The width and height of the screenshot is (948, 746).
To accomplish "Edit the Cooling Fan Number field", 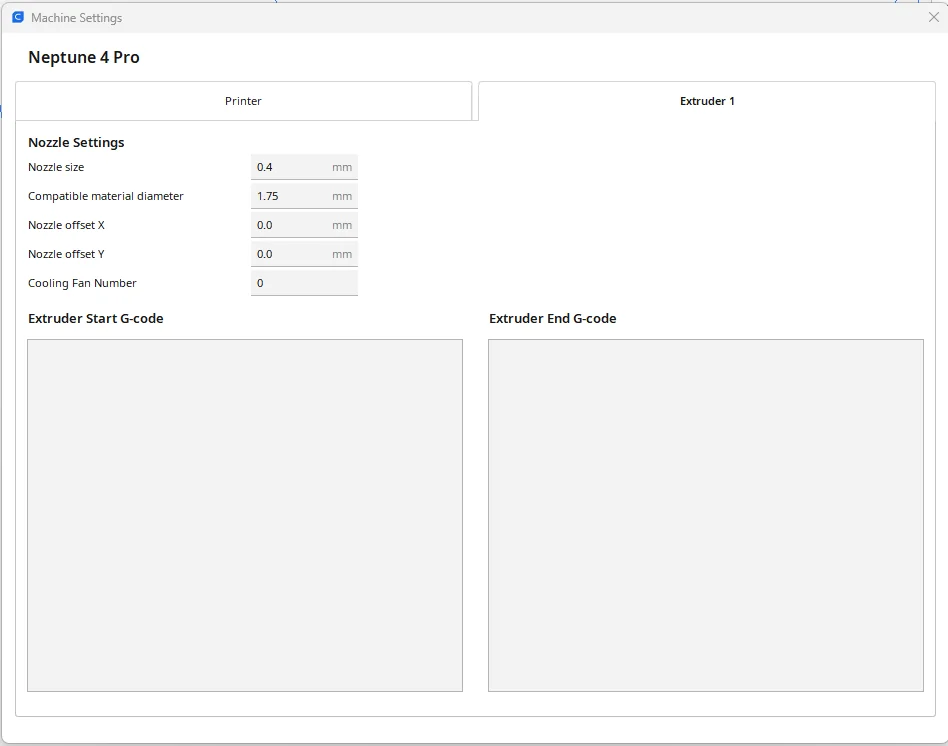I will tap(304, 283).
